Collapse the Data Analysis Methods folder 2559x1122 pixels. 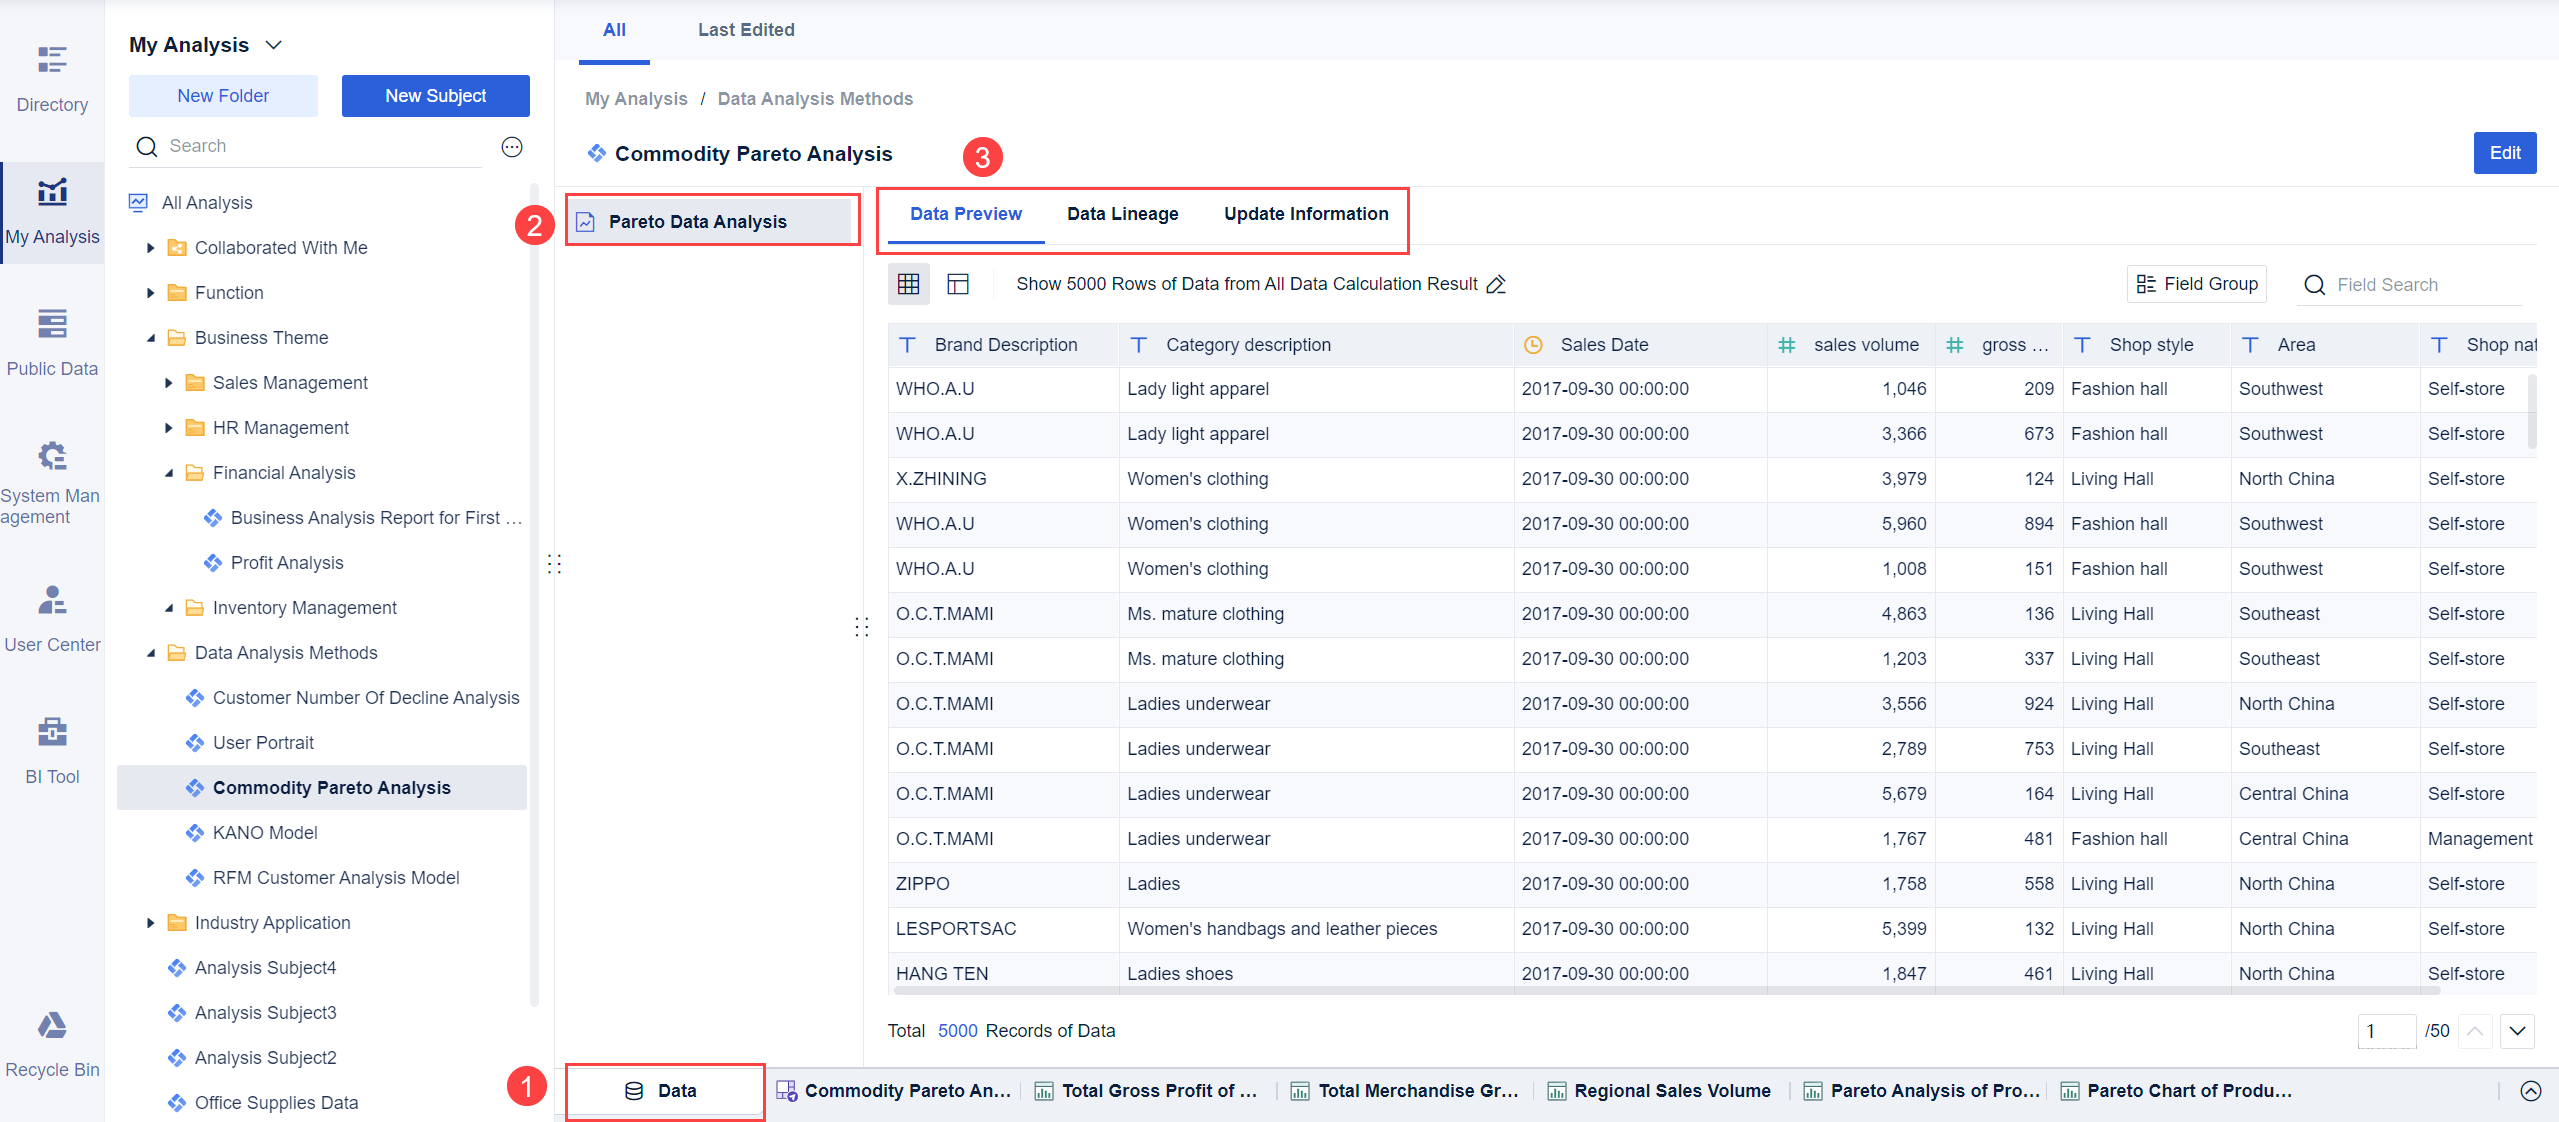click(x=151, y=653)
